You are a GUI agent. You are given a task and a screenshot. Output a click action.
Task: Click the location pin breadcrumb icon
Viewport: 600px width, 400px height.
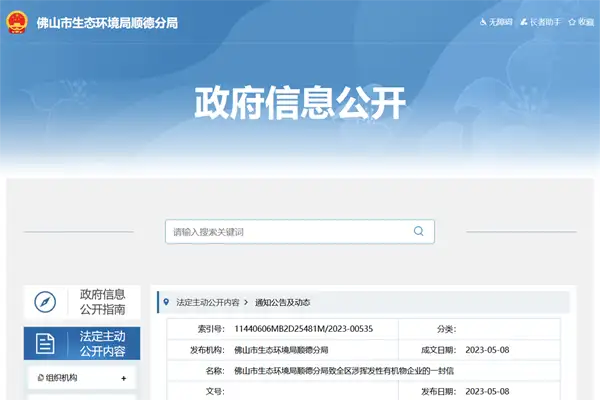pyautogui.click(x=166, y=302)
